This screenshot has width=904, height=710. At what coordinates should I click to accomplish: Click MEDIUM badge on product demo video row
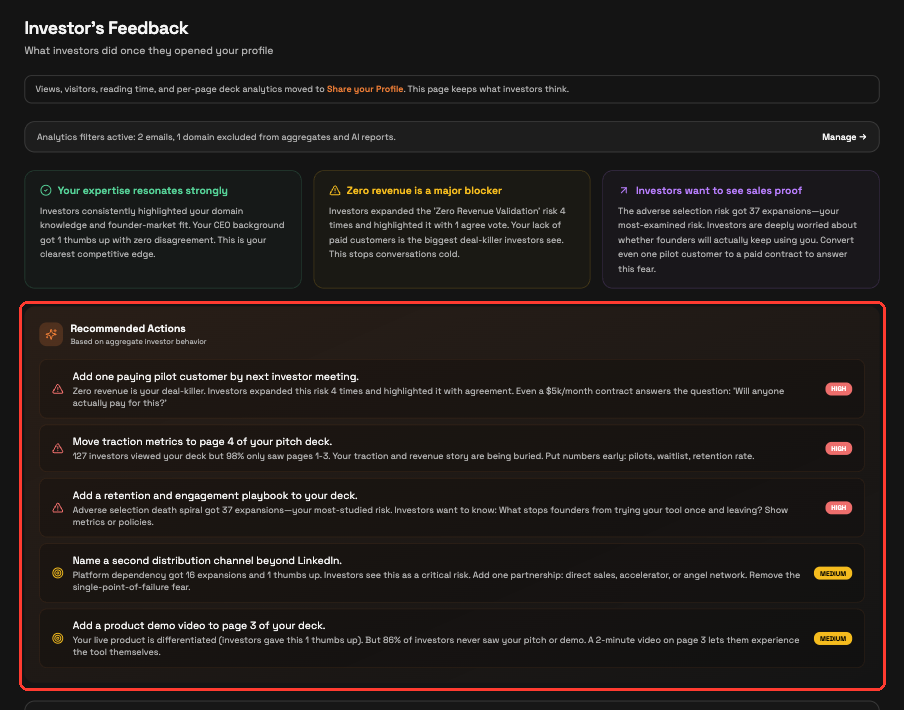(833, 639)
